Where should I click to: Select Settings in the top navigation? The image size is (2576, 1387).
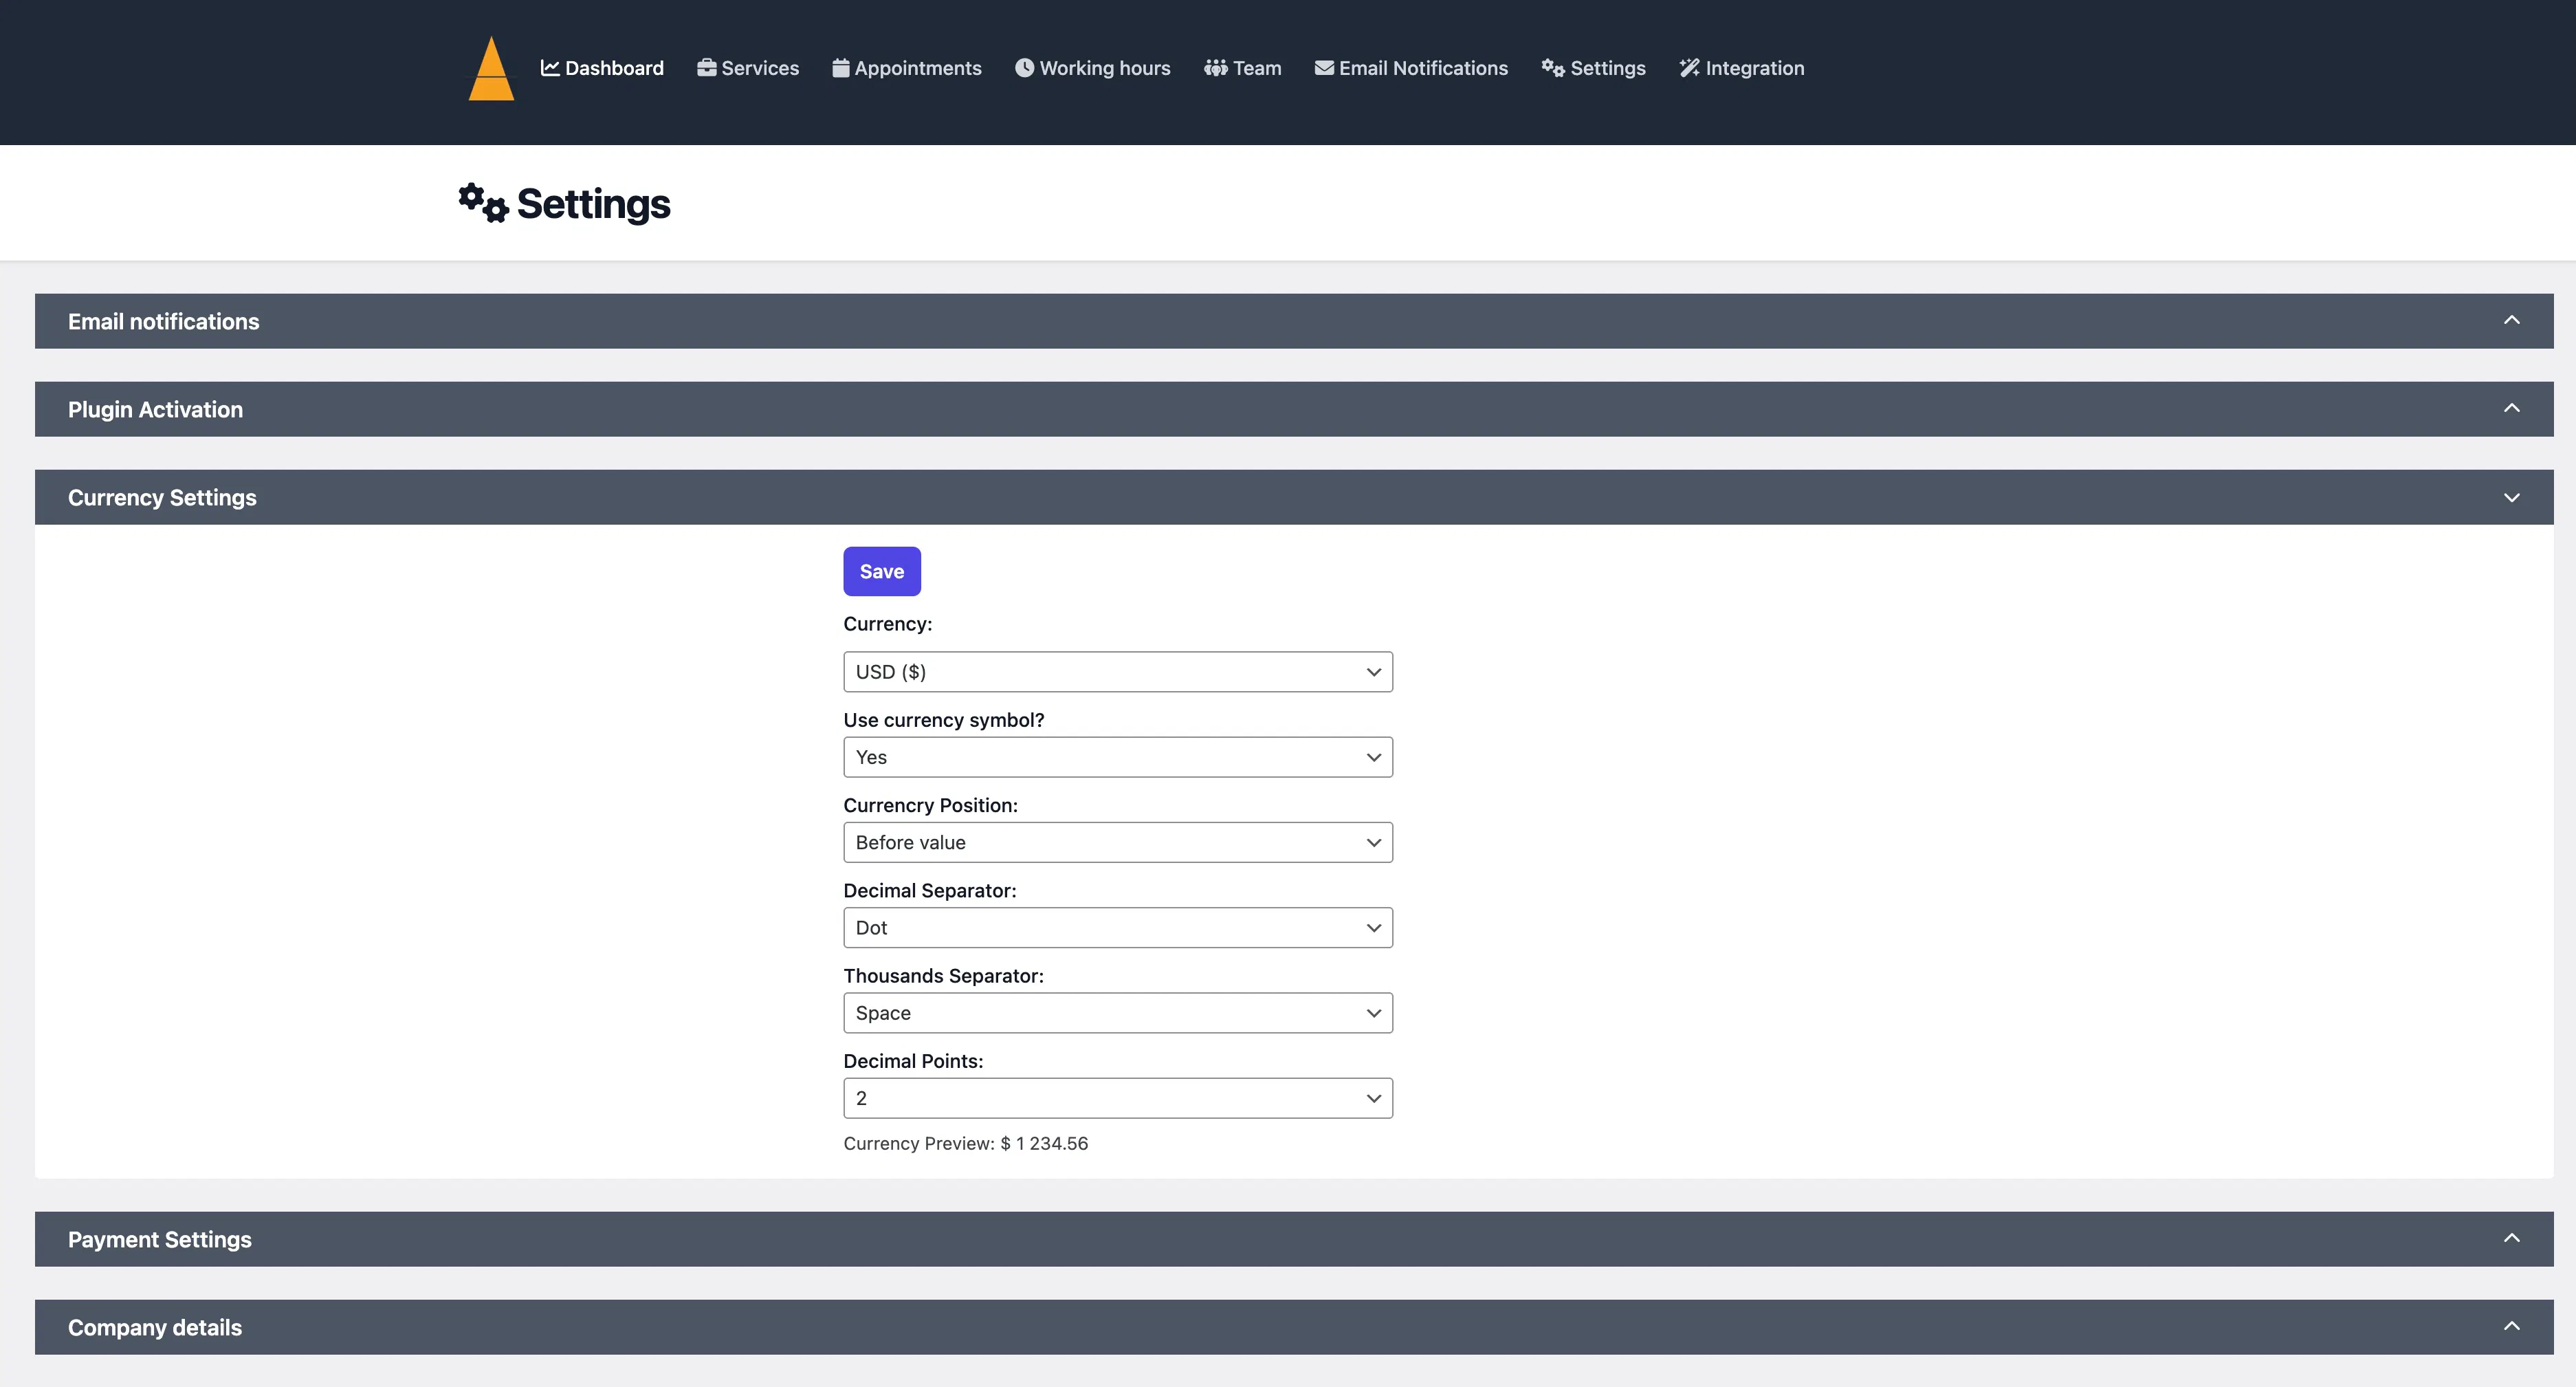(x=1593, y=68)
